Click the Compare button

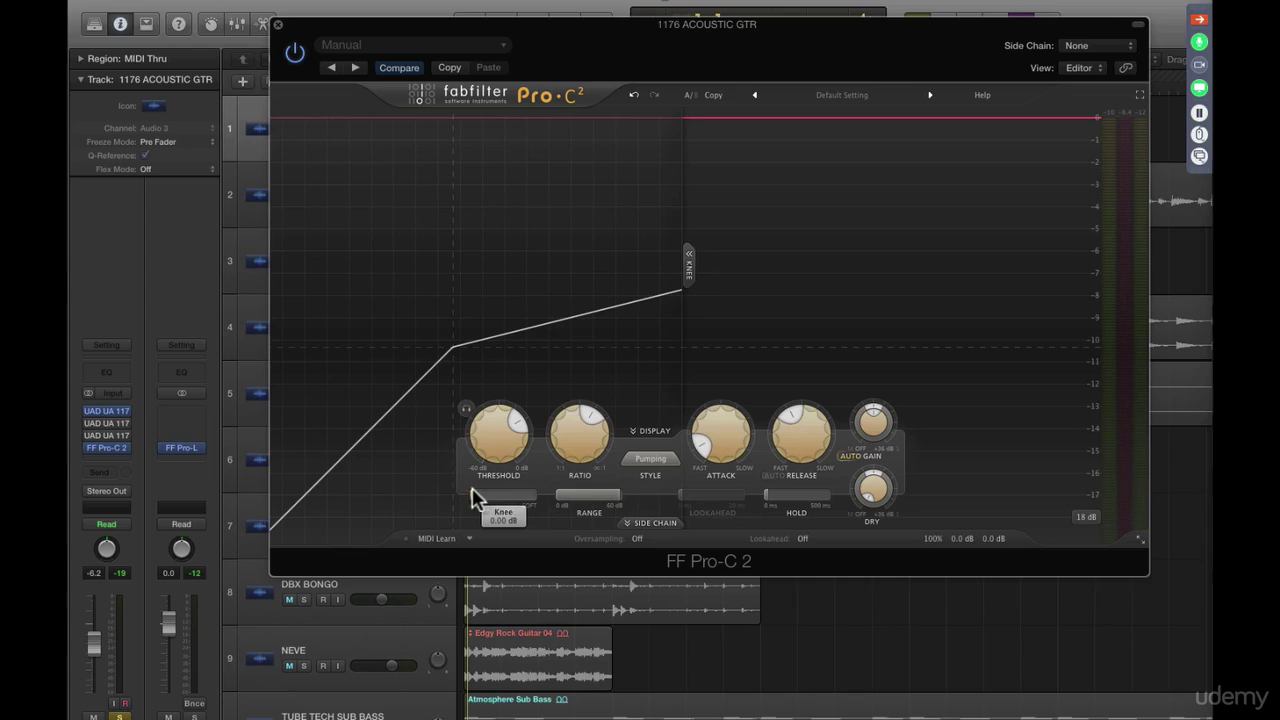(x=399, y=68)
